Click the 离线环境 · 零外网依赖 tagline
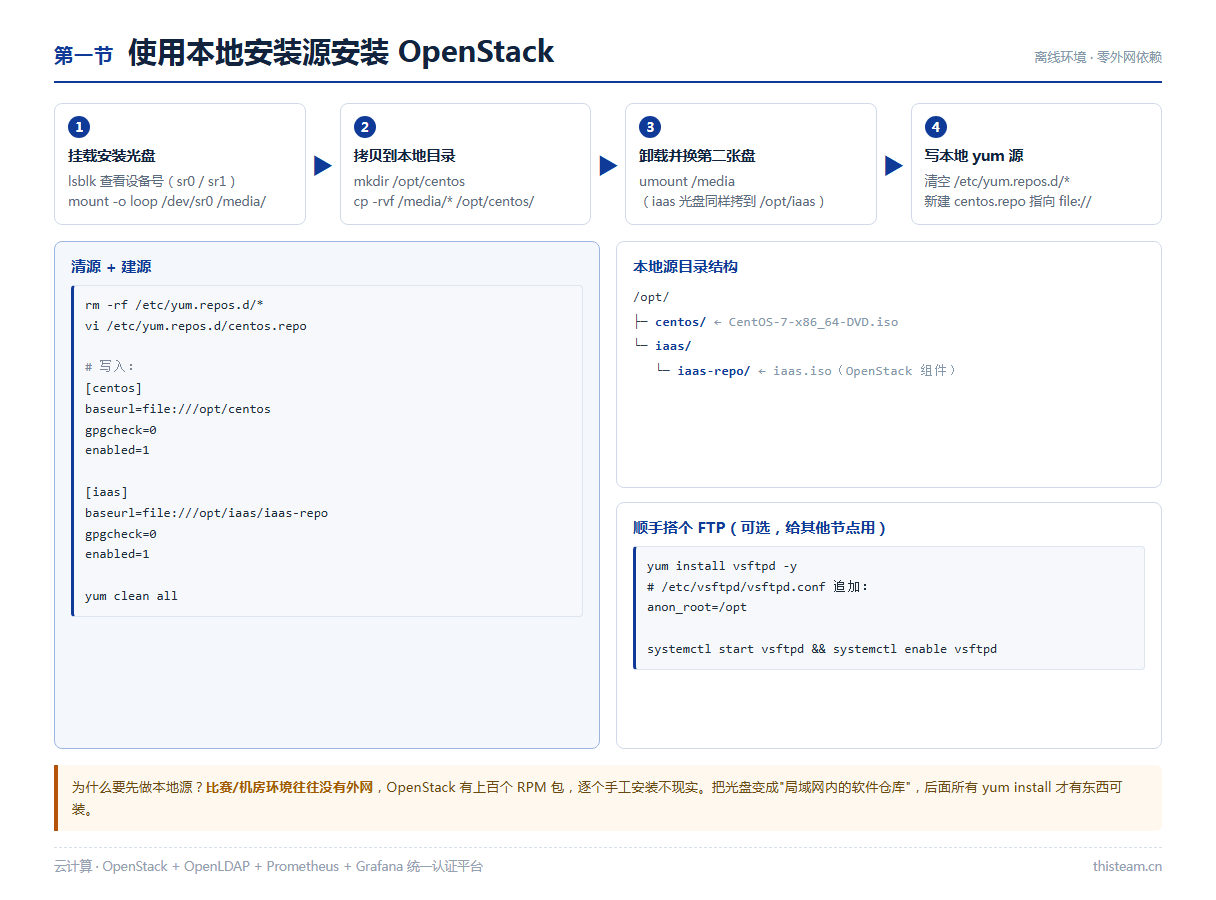This screenshot has height=900, width=1216. (x=1098, y=57)
